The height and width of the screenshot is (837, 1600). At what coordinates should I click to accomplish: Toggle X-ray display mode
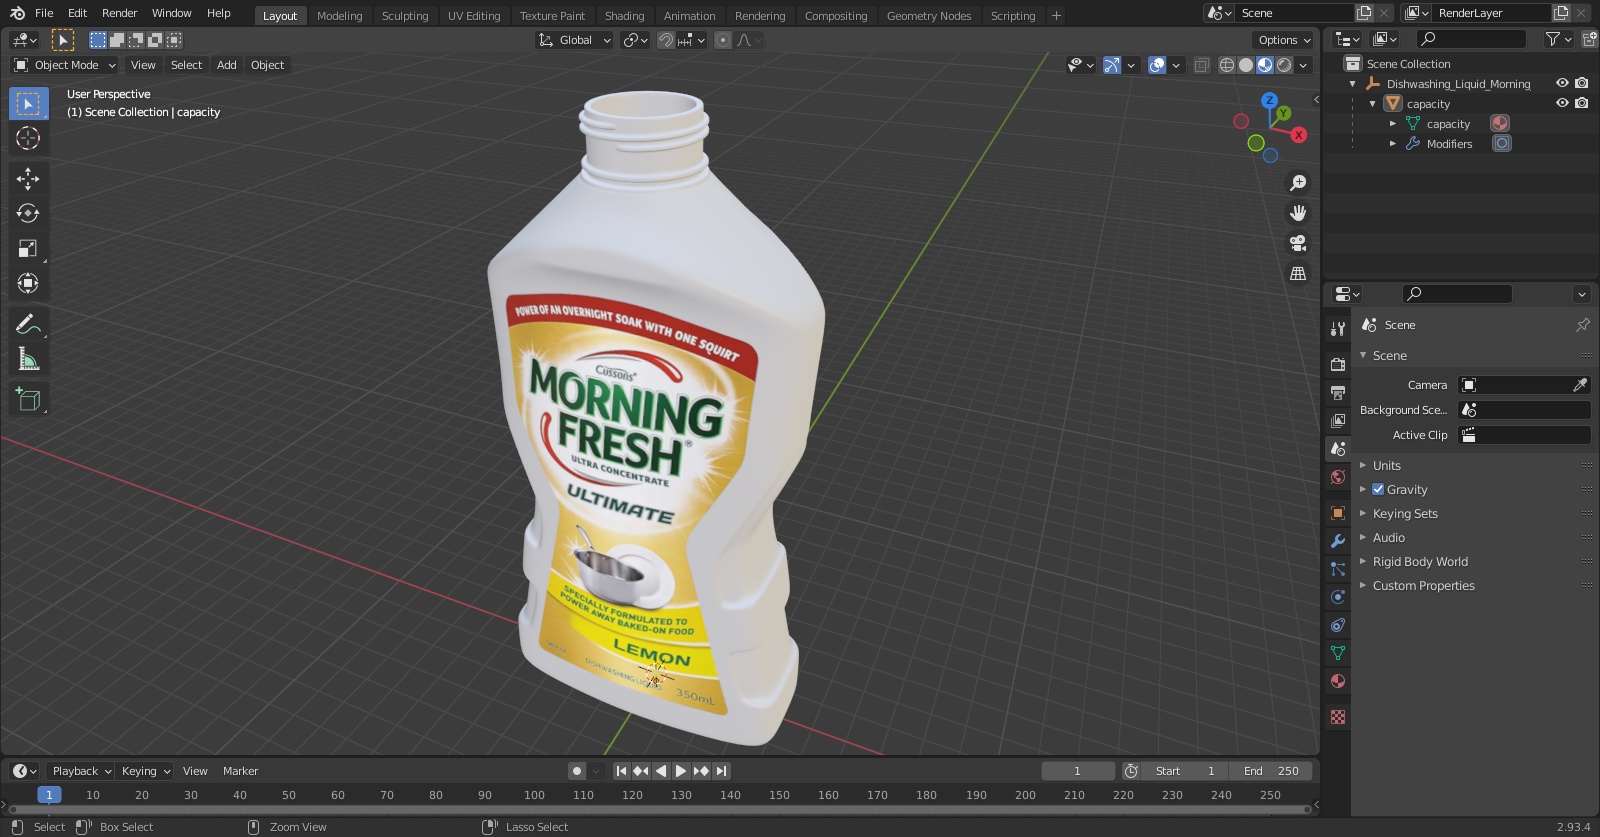click(1202, 65)
